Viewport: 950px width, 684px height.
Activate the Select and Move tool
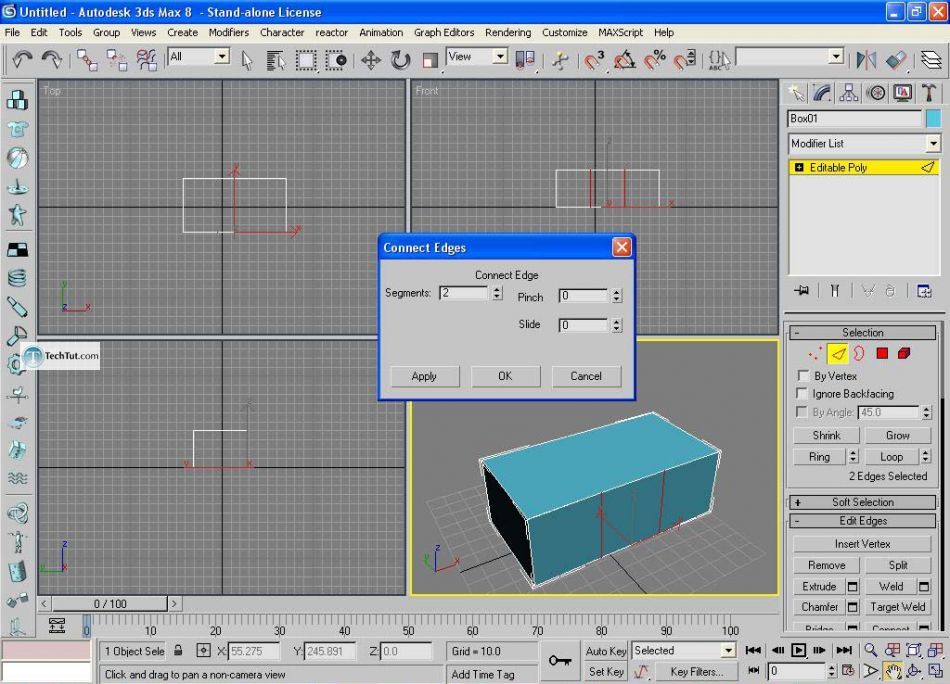[371, 60]
